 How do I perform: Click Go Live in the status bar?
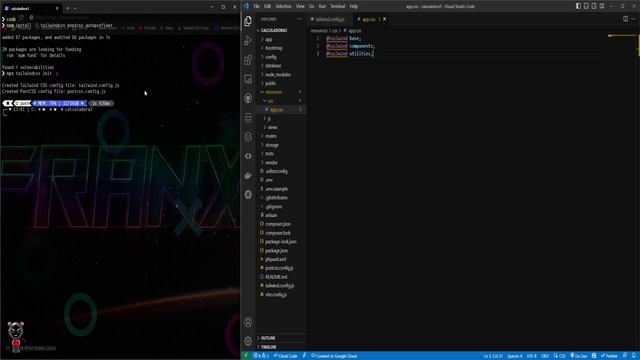(x=578, y=356)
